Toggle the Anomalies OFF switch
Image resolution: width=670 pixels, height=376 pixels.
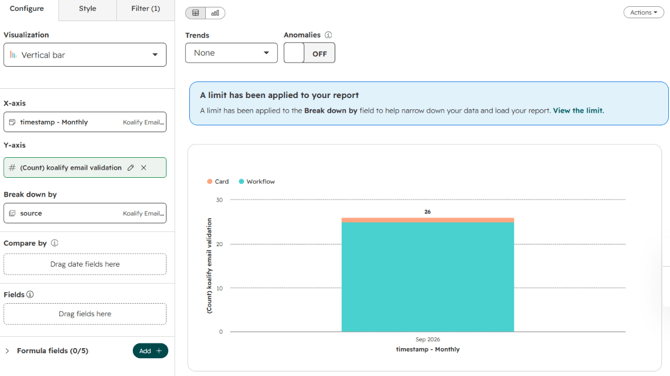(x=309, y=53)
